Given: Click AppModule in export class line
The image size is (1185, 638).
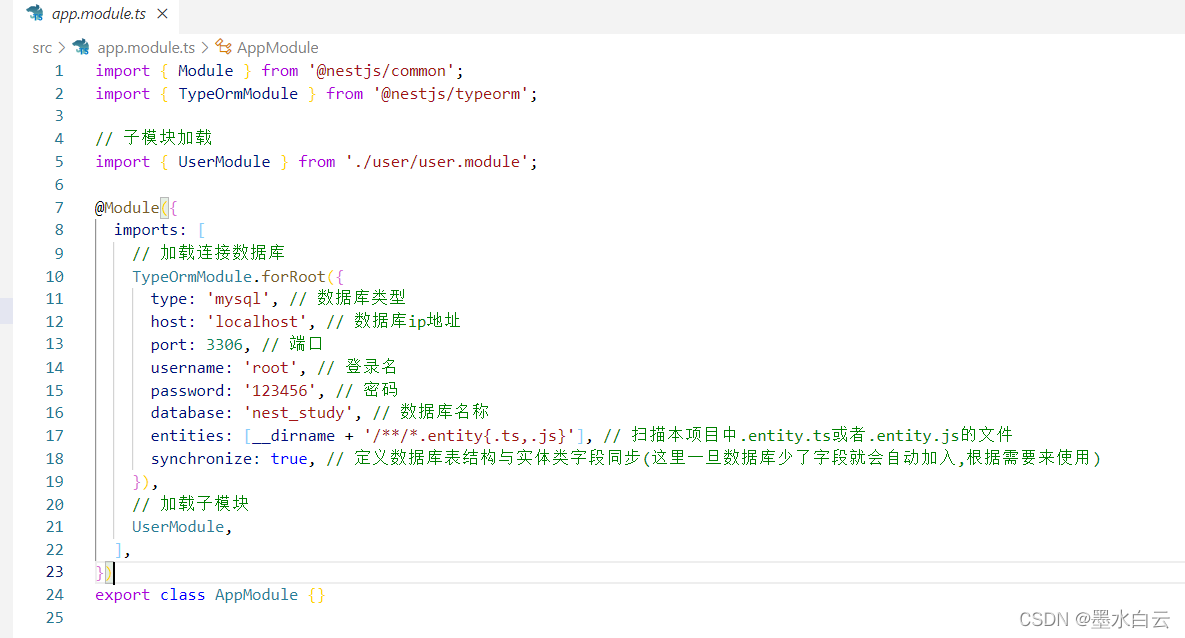Looking at the screenshot, I should click(256, 595).
